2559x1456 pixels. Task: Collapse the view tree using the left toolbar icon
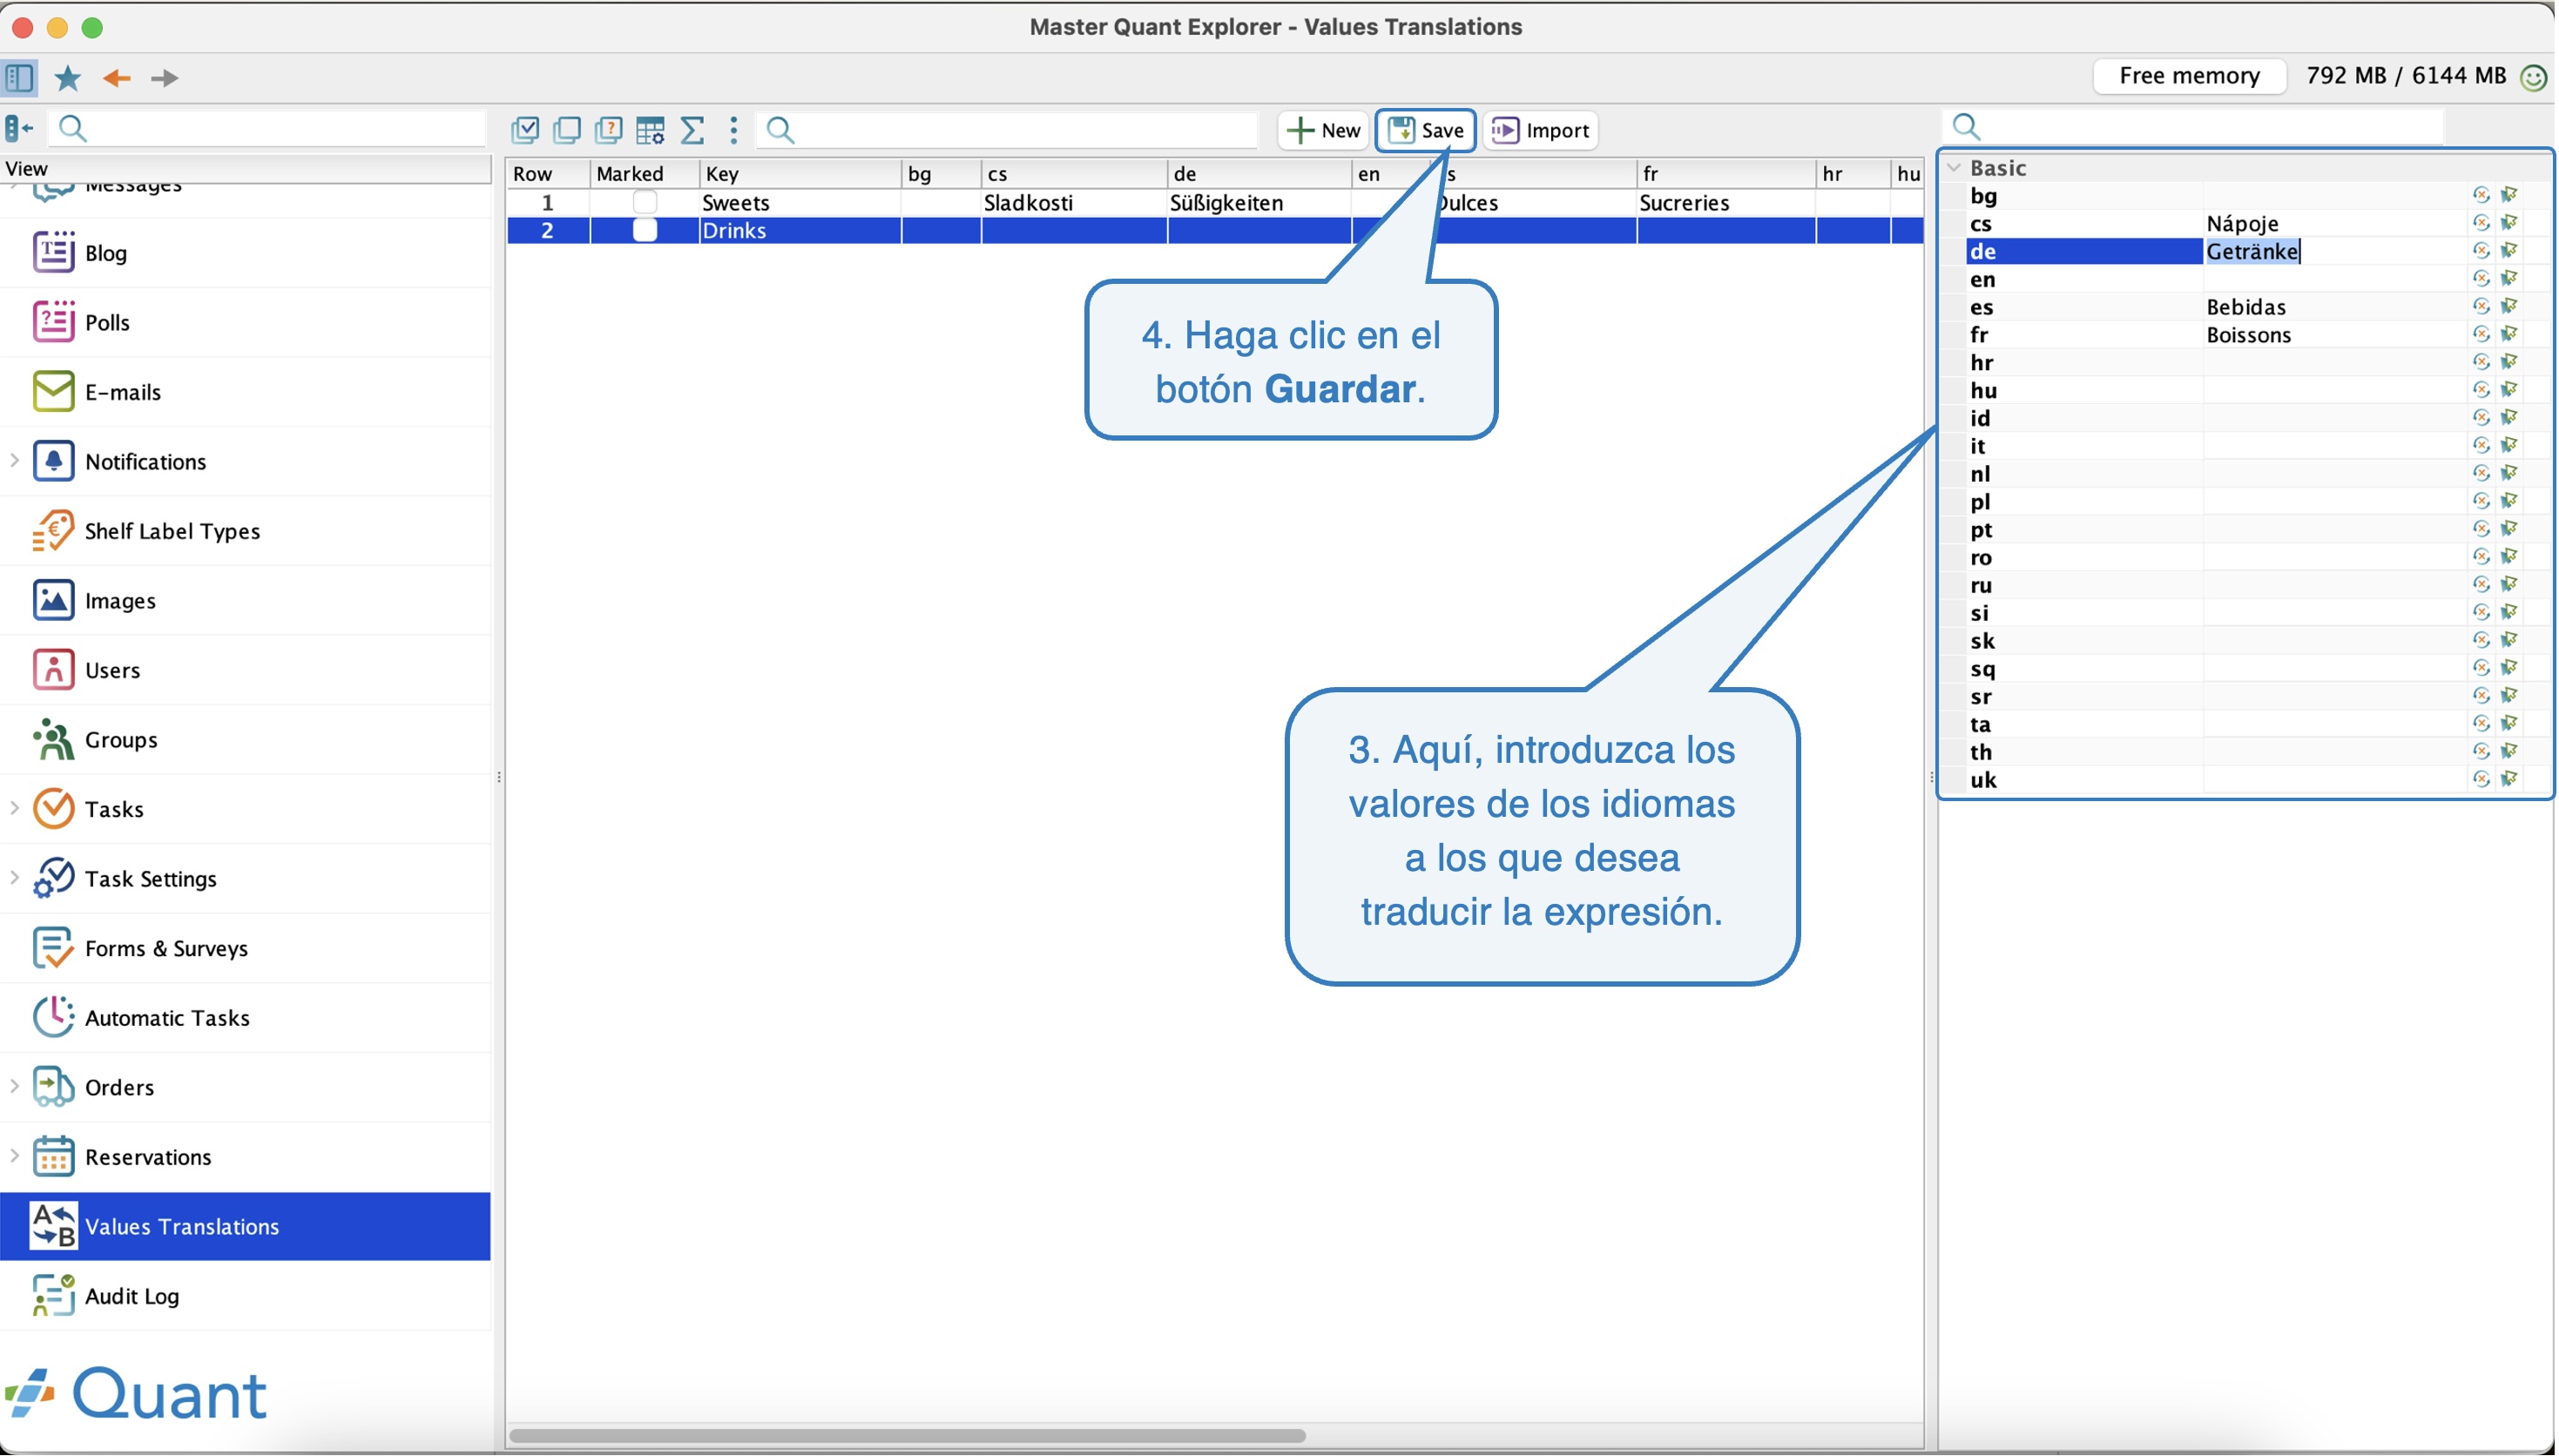[x=19, y=128]
